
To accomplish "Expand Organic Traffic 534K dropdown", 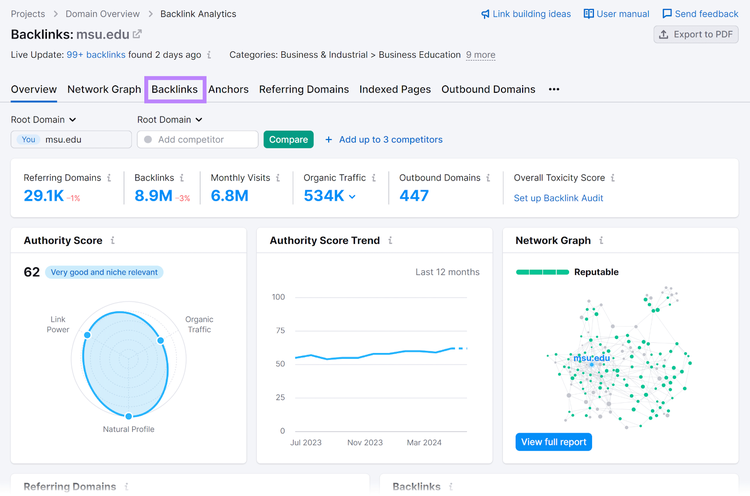I will [353, 197].
